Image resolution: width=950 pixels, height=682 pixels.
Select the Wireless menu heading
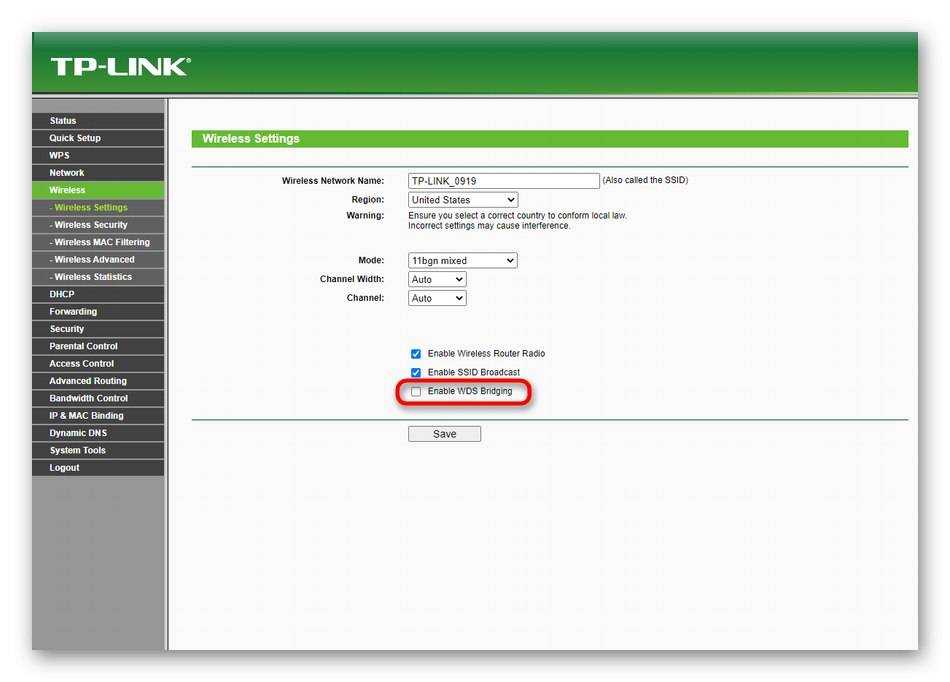98,190
